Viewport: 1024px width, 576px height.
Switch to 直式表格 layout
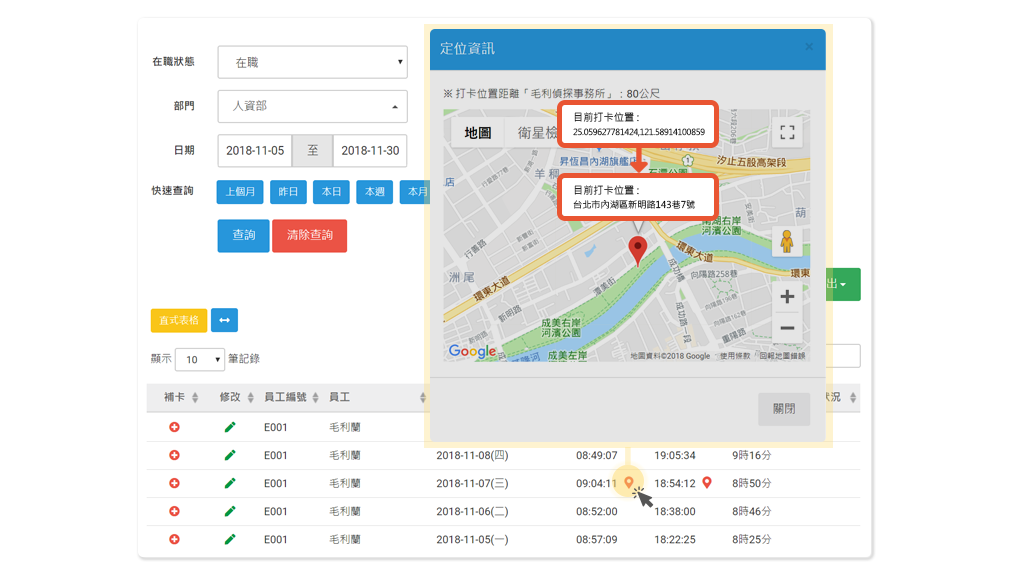[179, 320]
